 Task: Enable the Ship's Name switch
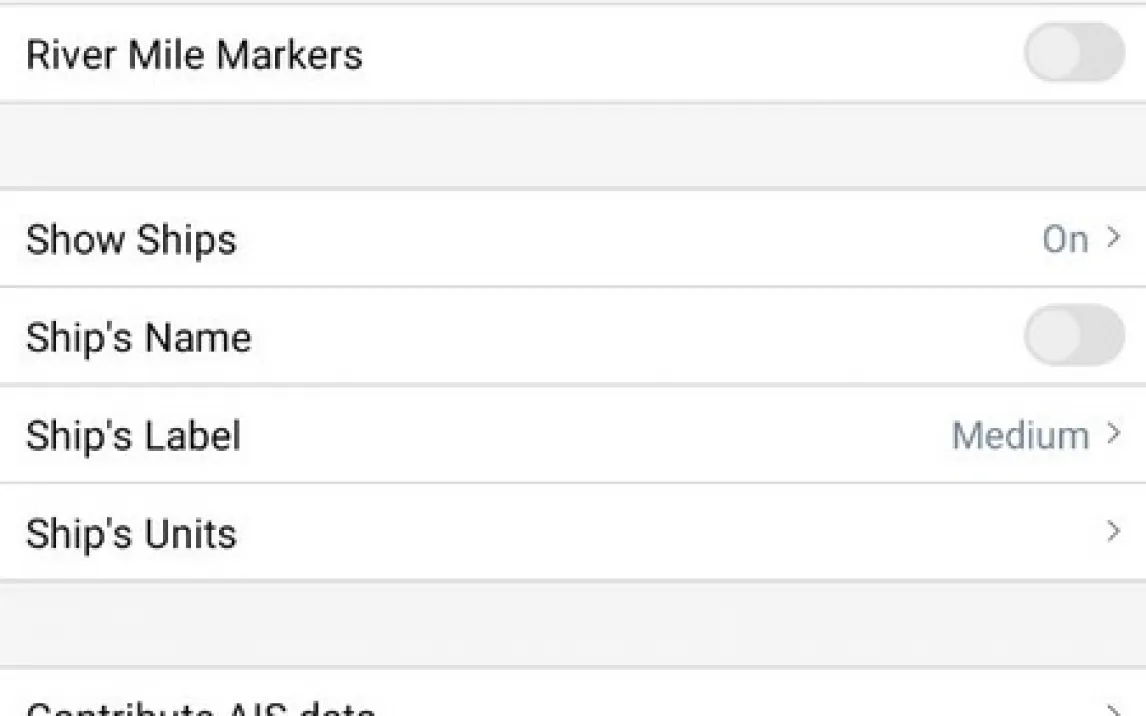coord(1074,335)
